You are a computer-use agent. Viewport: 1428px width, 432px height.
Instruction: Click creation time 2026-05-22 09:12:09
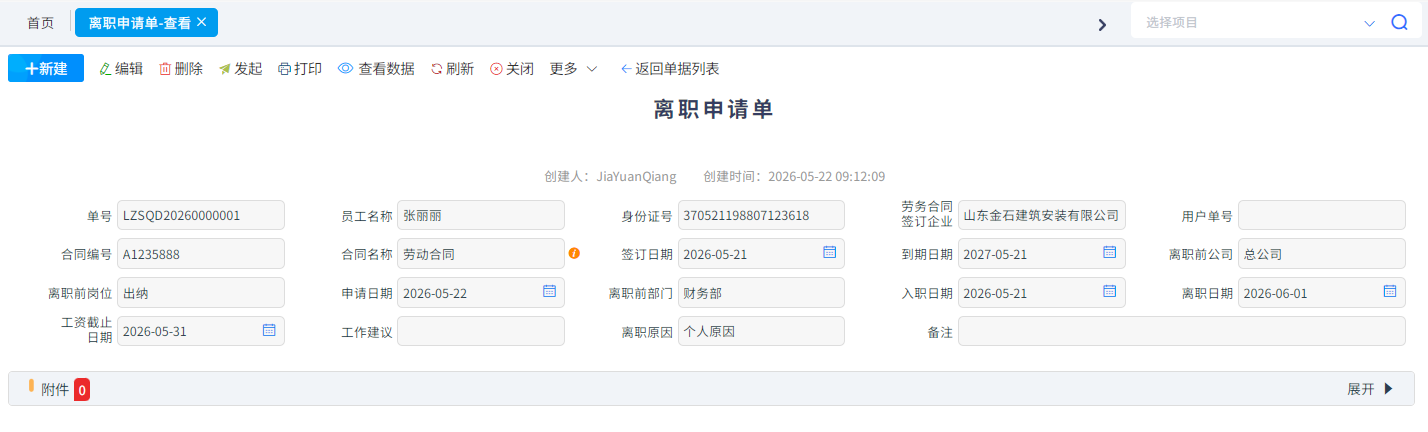[826, 177]
